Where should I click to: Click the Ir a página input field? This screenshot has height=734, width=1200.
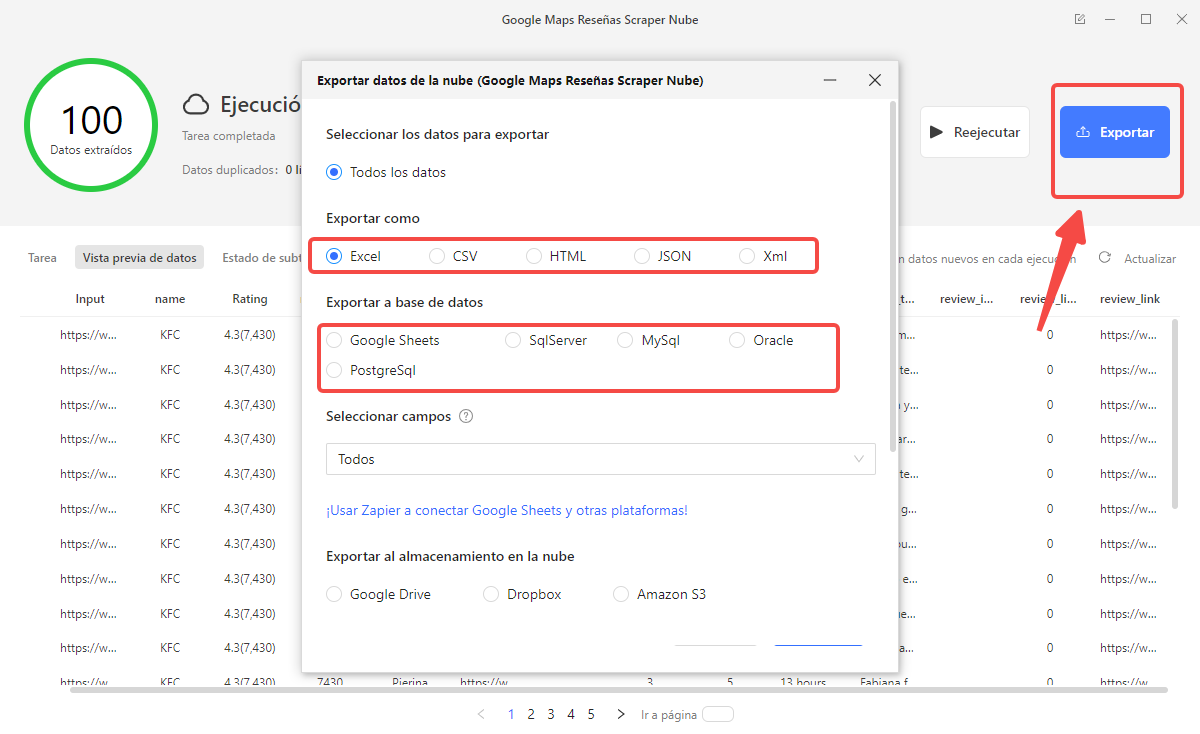pyautogui.click(x=716, y=714)
